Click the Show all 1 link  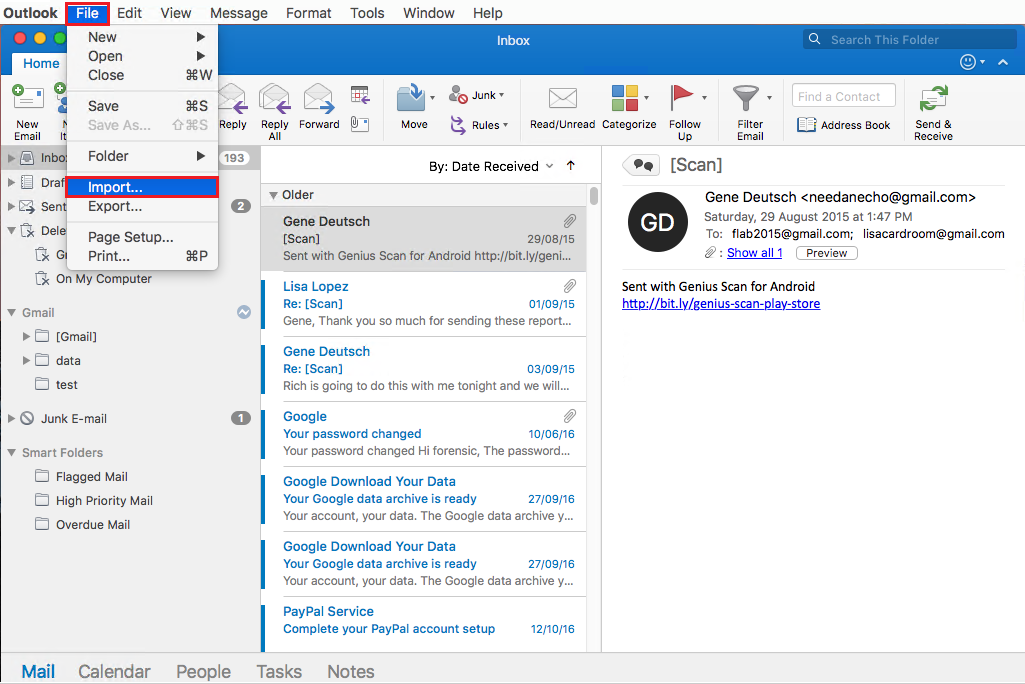click(754, 253)
